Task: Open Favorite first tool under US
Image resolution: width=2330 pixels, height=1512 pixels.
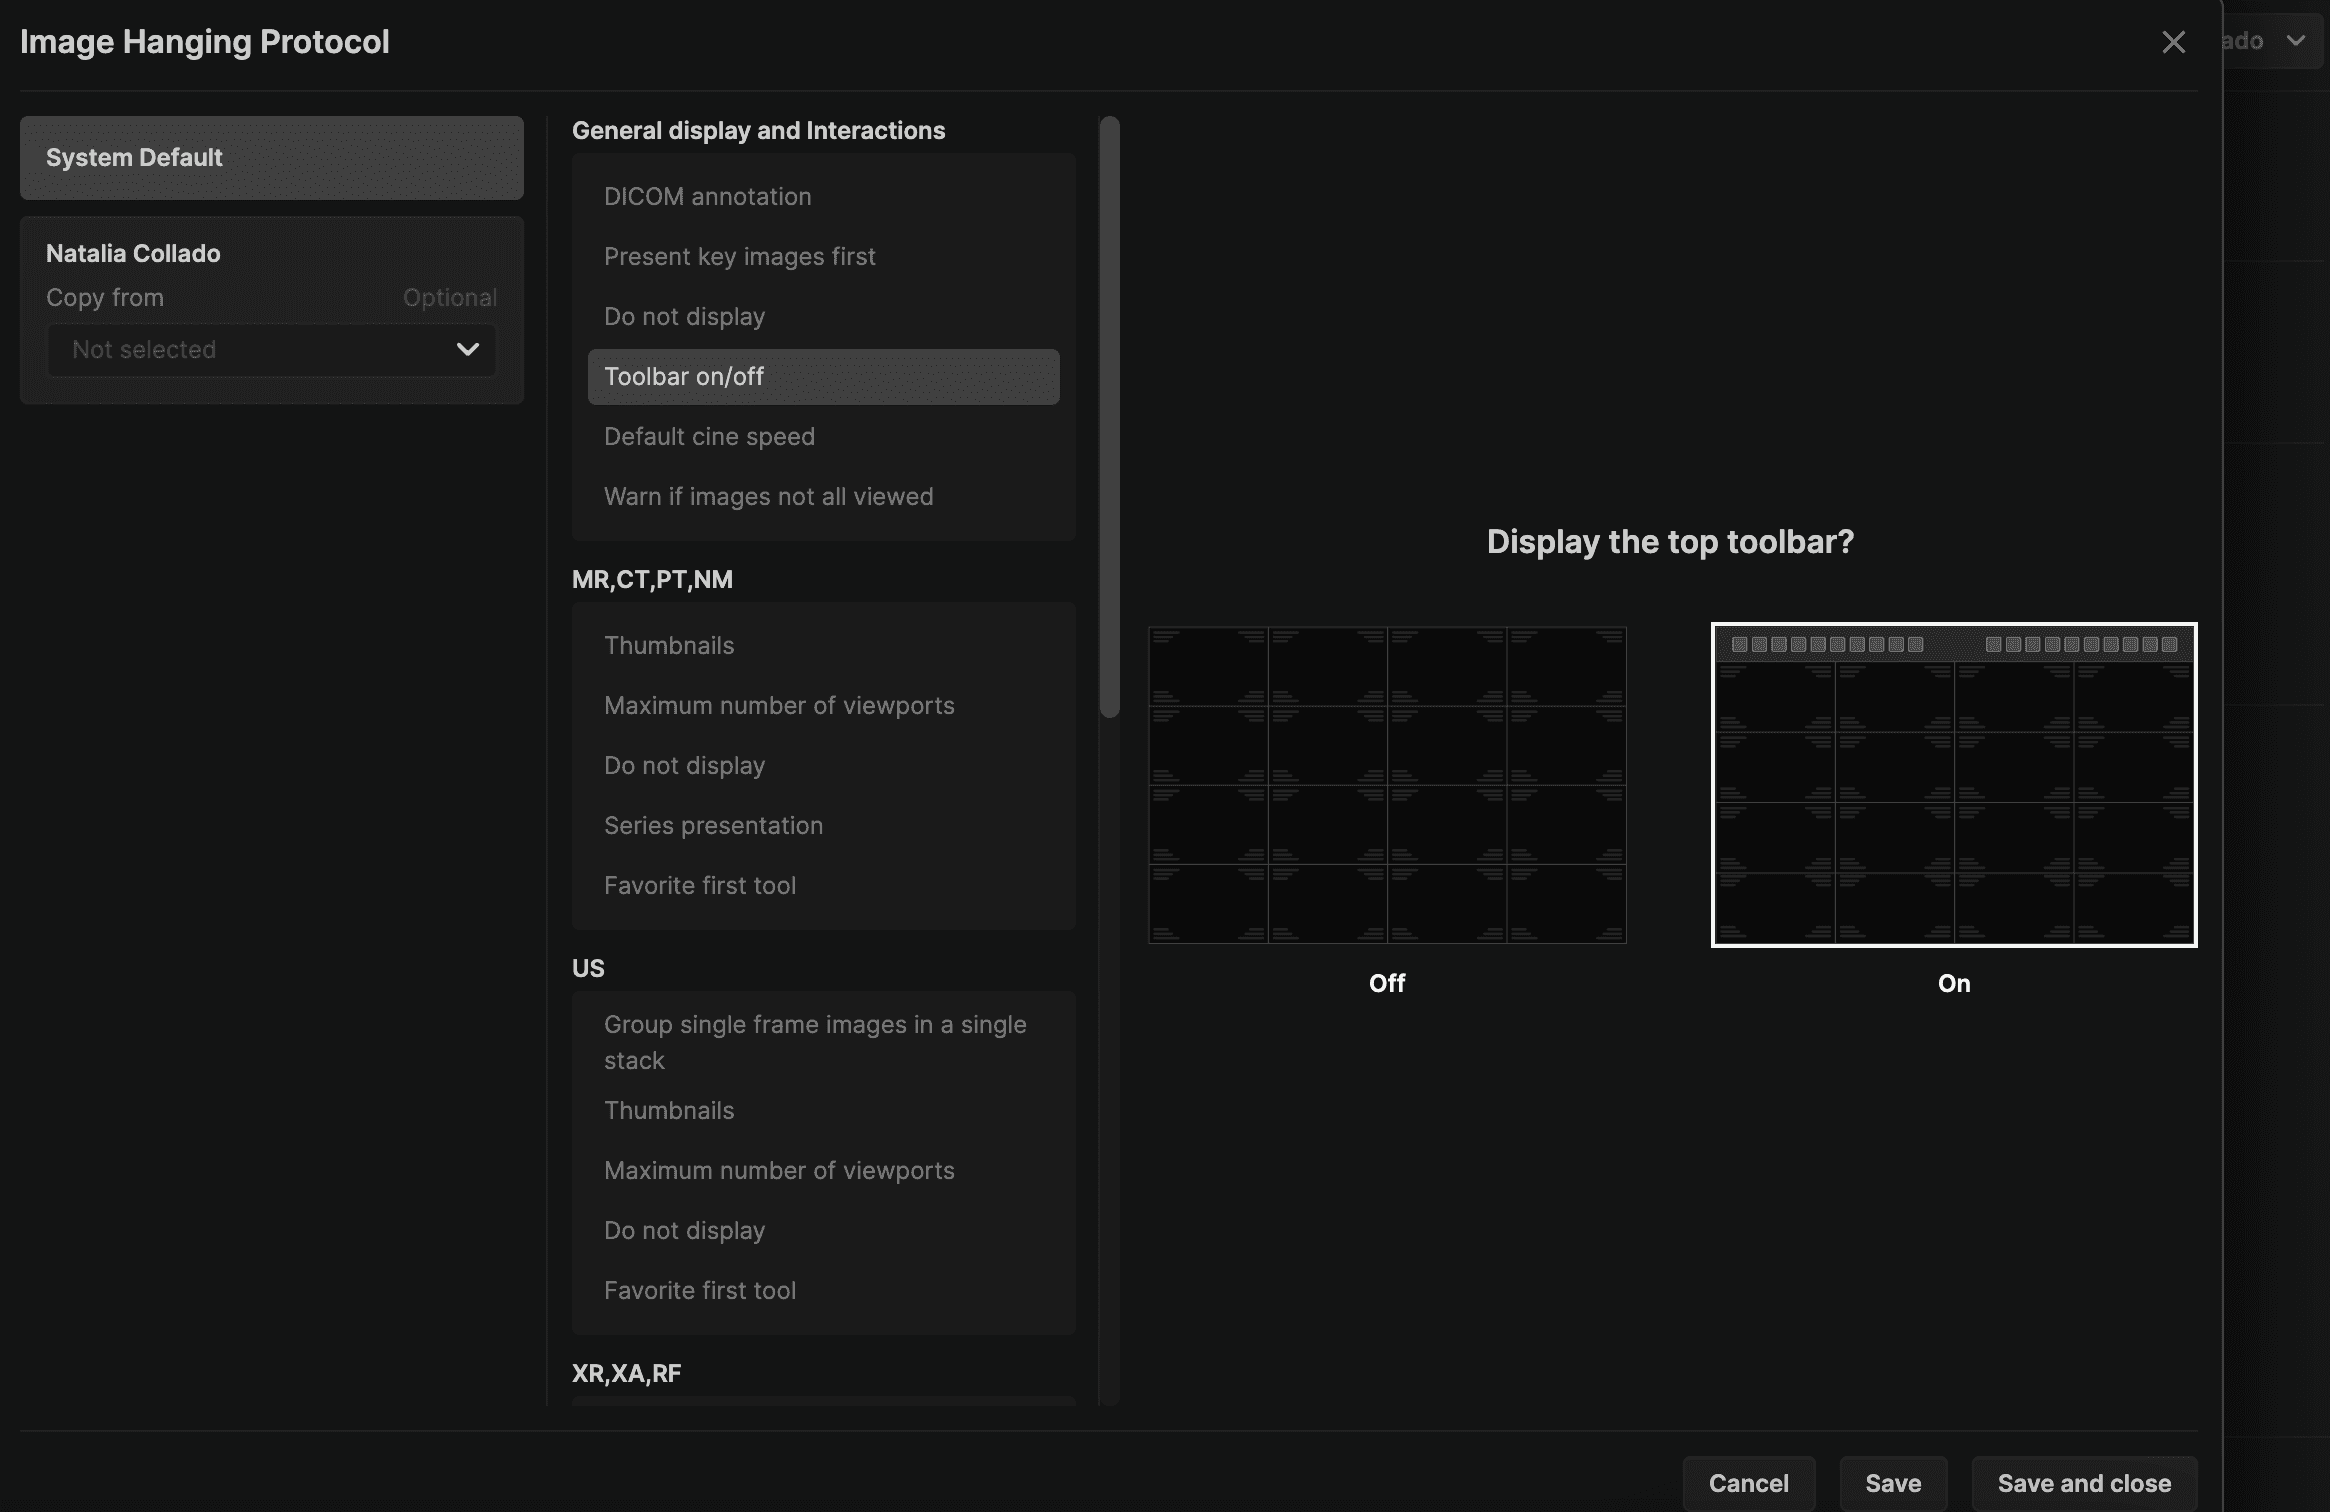Action: (700, 1291)
